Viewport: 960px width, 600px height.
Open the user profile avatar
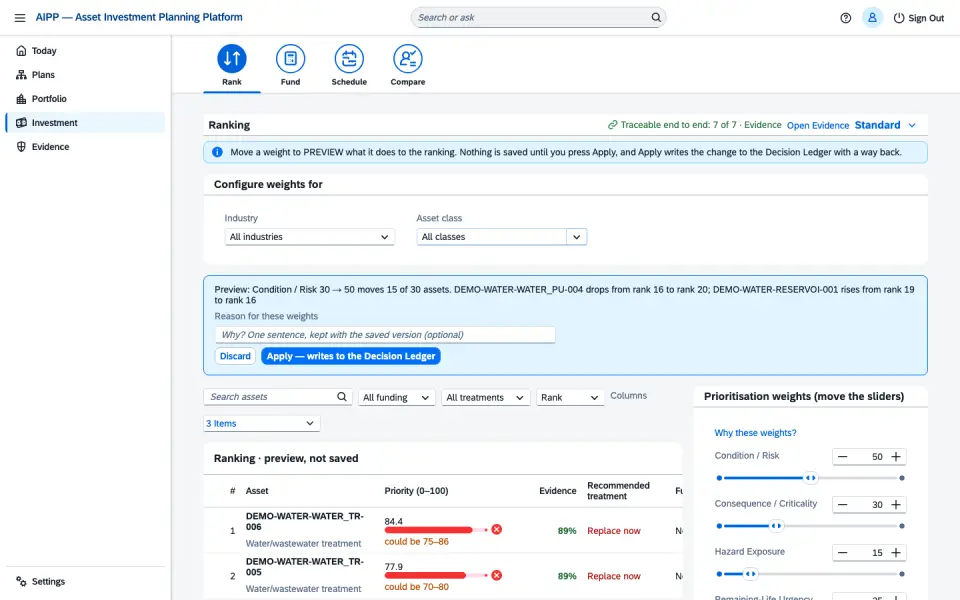point(872,18)
